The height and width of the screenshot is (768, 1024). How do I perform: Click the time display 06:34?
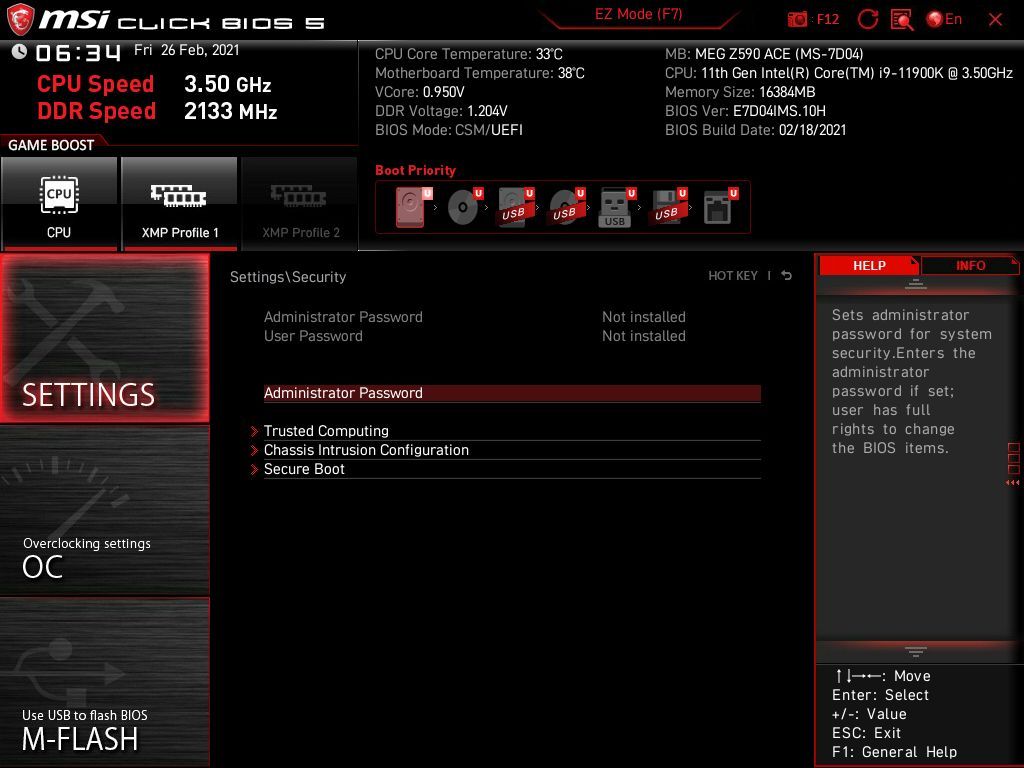click(78, 52)
